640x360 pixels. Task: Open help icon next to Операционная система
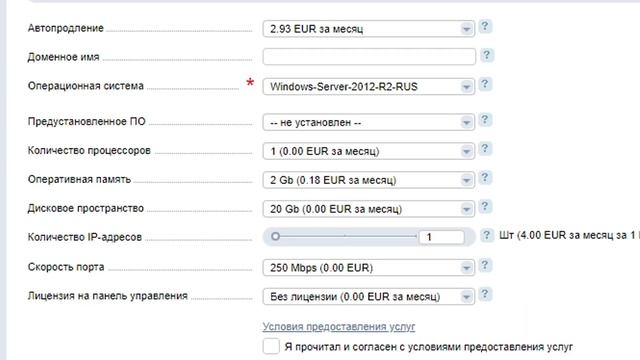[485, 84]
